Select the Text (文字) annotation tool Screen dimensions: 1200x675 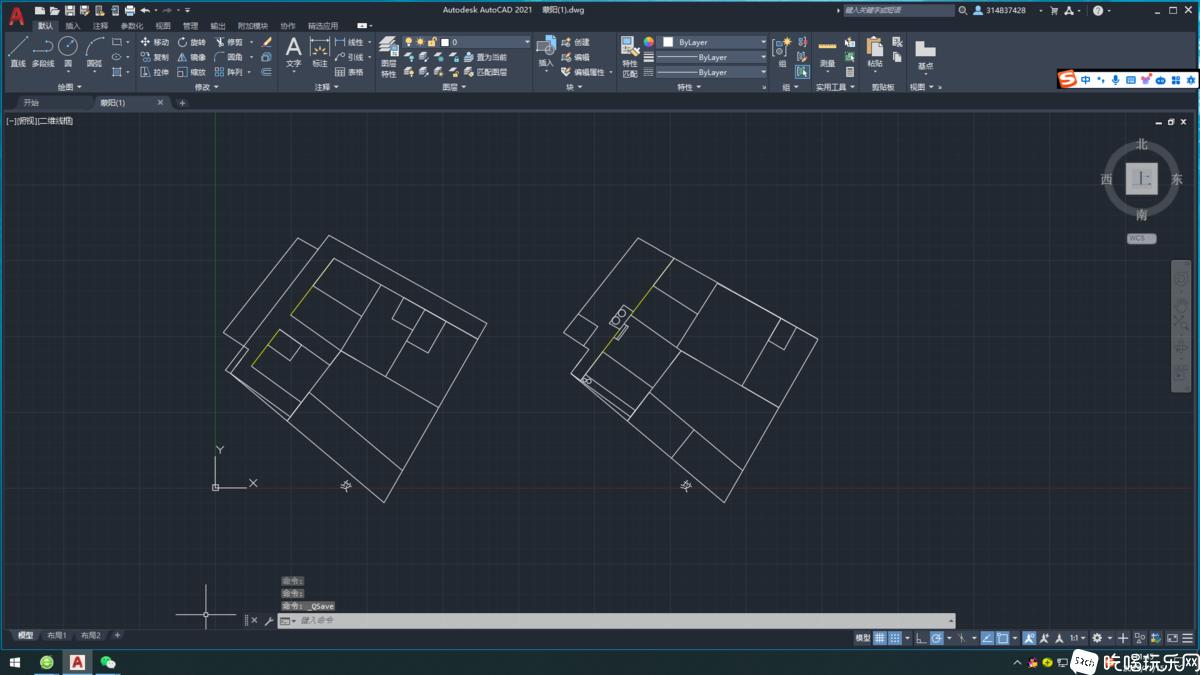tap(293, 52)
